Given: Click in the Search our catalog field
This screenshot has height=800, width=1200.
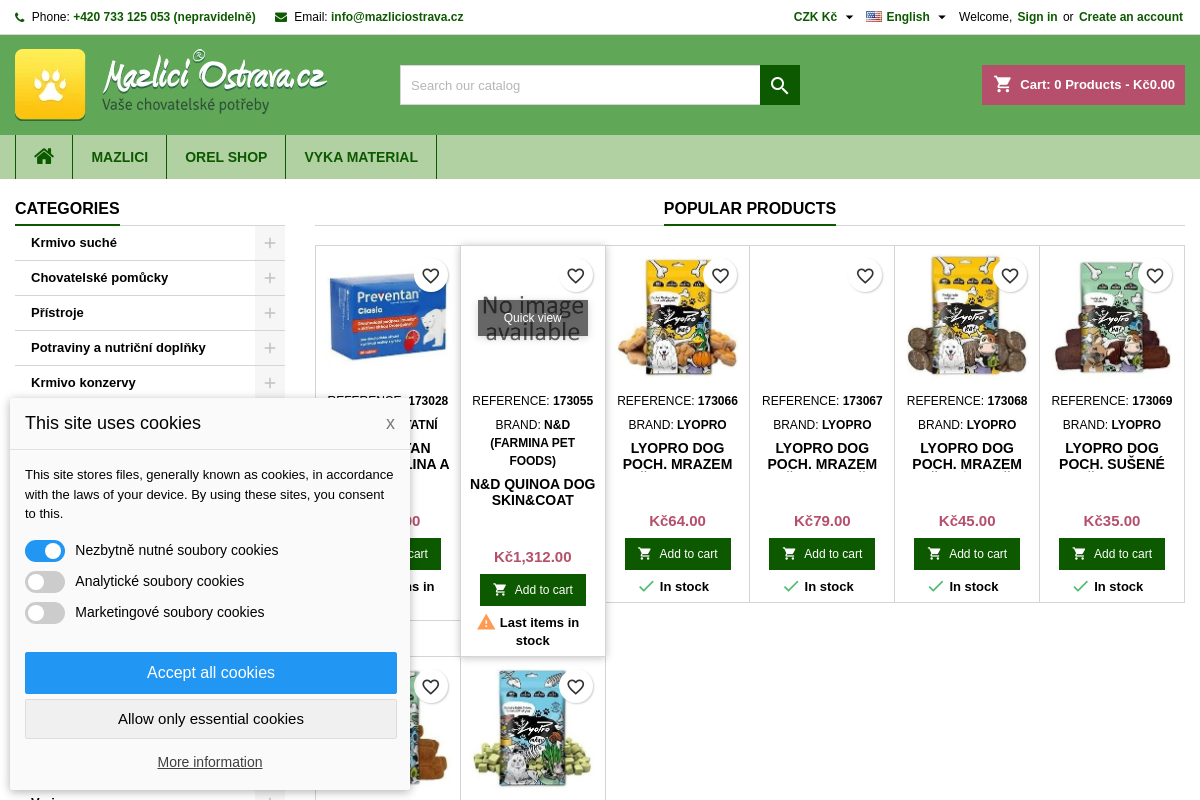Looking at the screenshot, I should (580, 85).
